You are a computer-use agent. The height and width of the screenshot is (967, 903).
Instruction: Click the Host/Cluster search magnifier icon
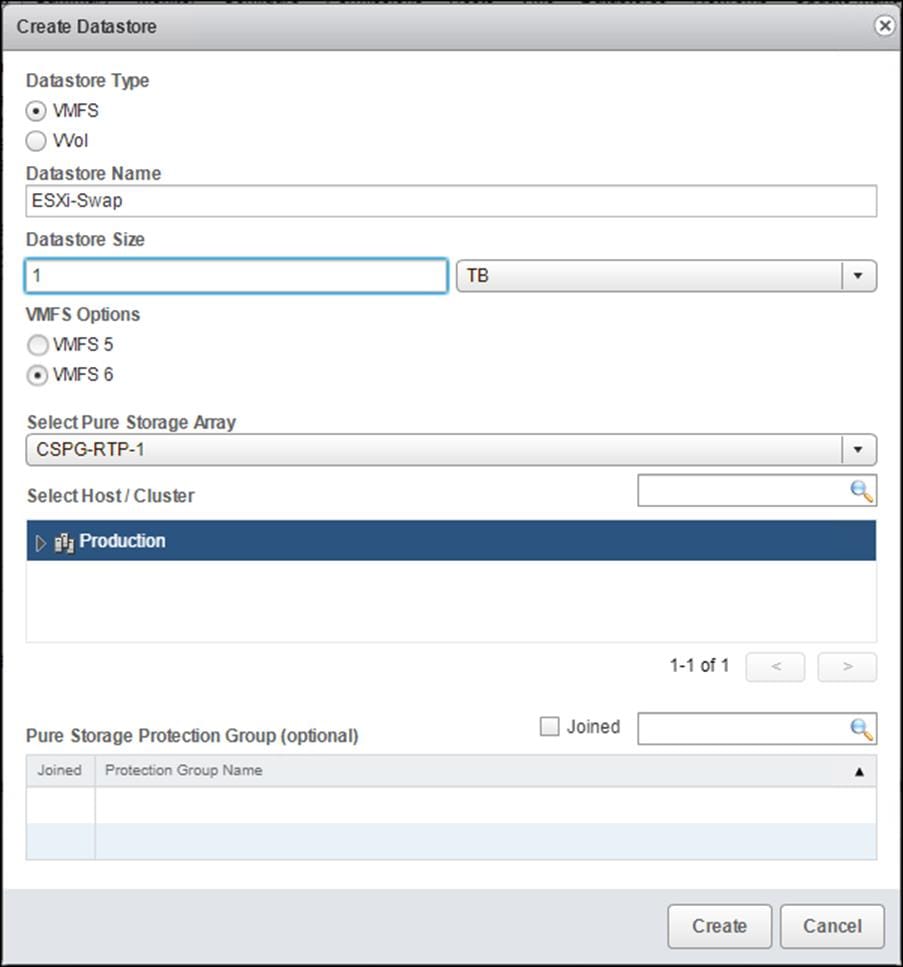pos(860,490)
